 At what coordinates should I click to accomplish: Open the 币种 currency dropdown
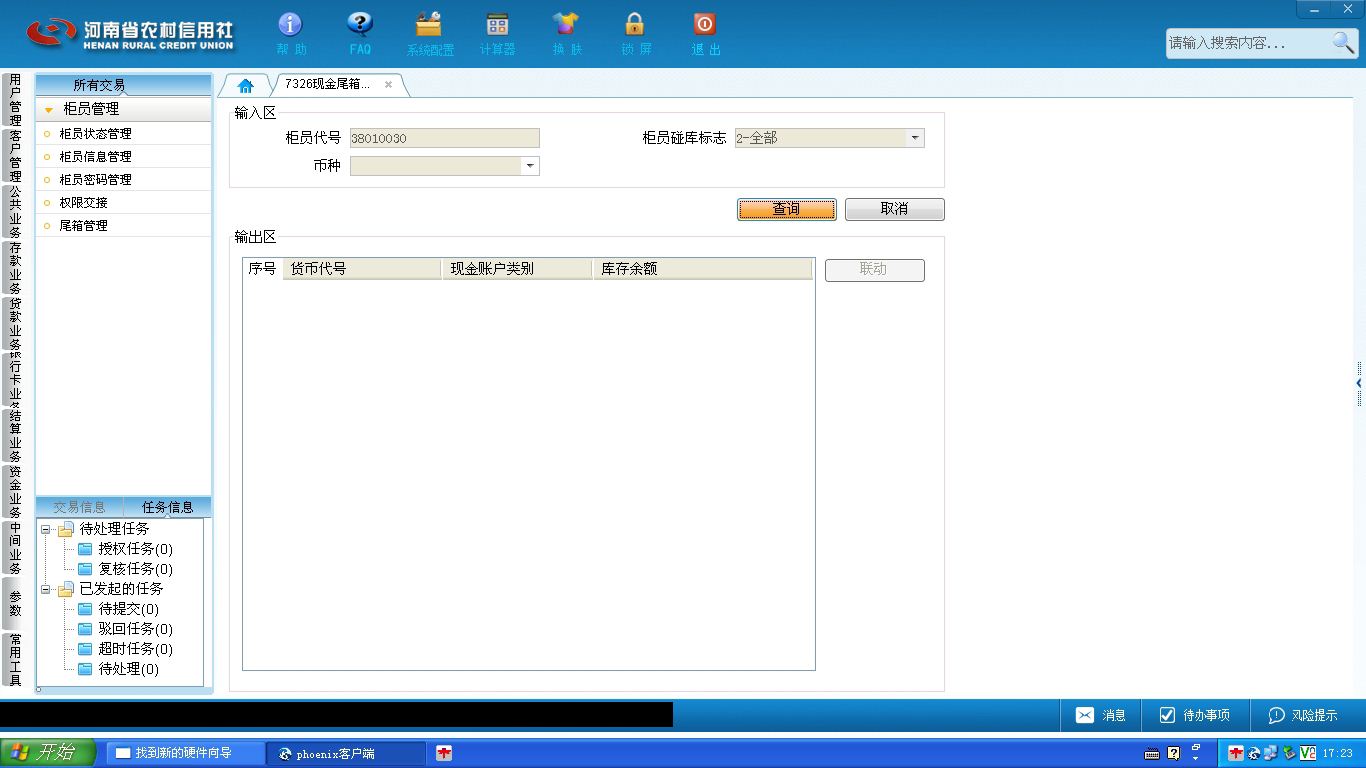[x=530, y=166]
